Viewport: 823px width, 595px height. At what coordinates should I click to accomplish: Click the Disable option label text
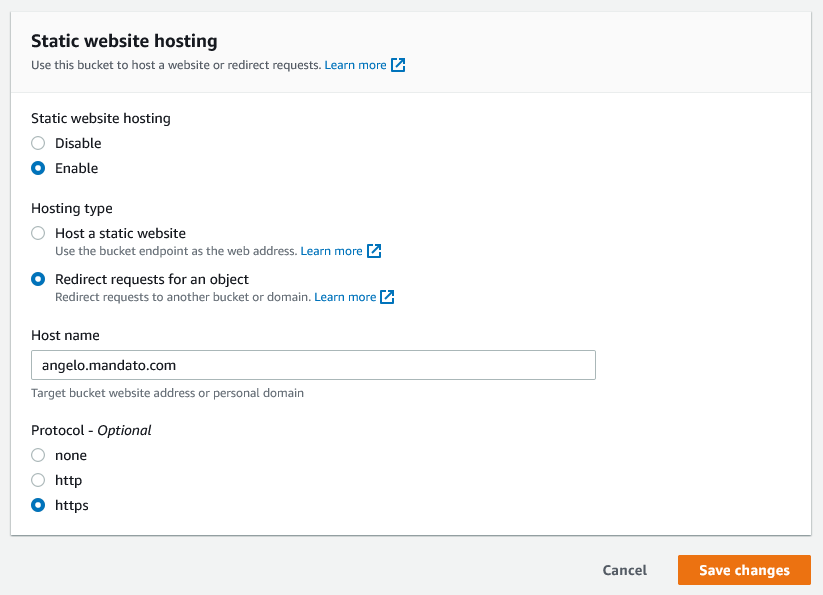(78, 143)
